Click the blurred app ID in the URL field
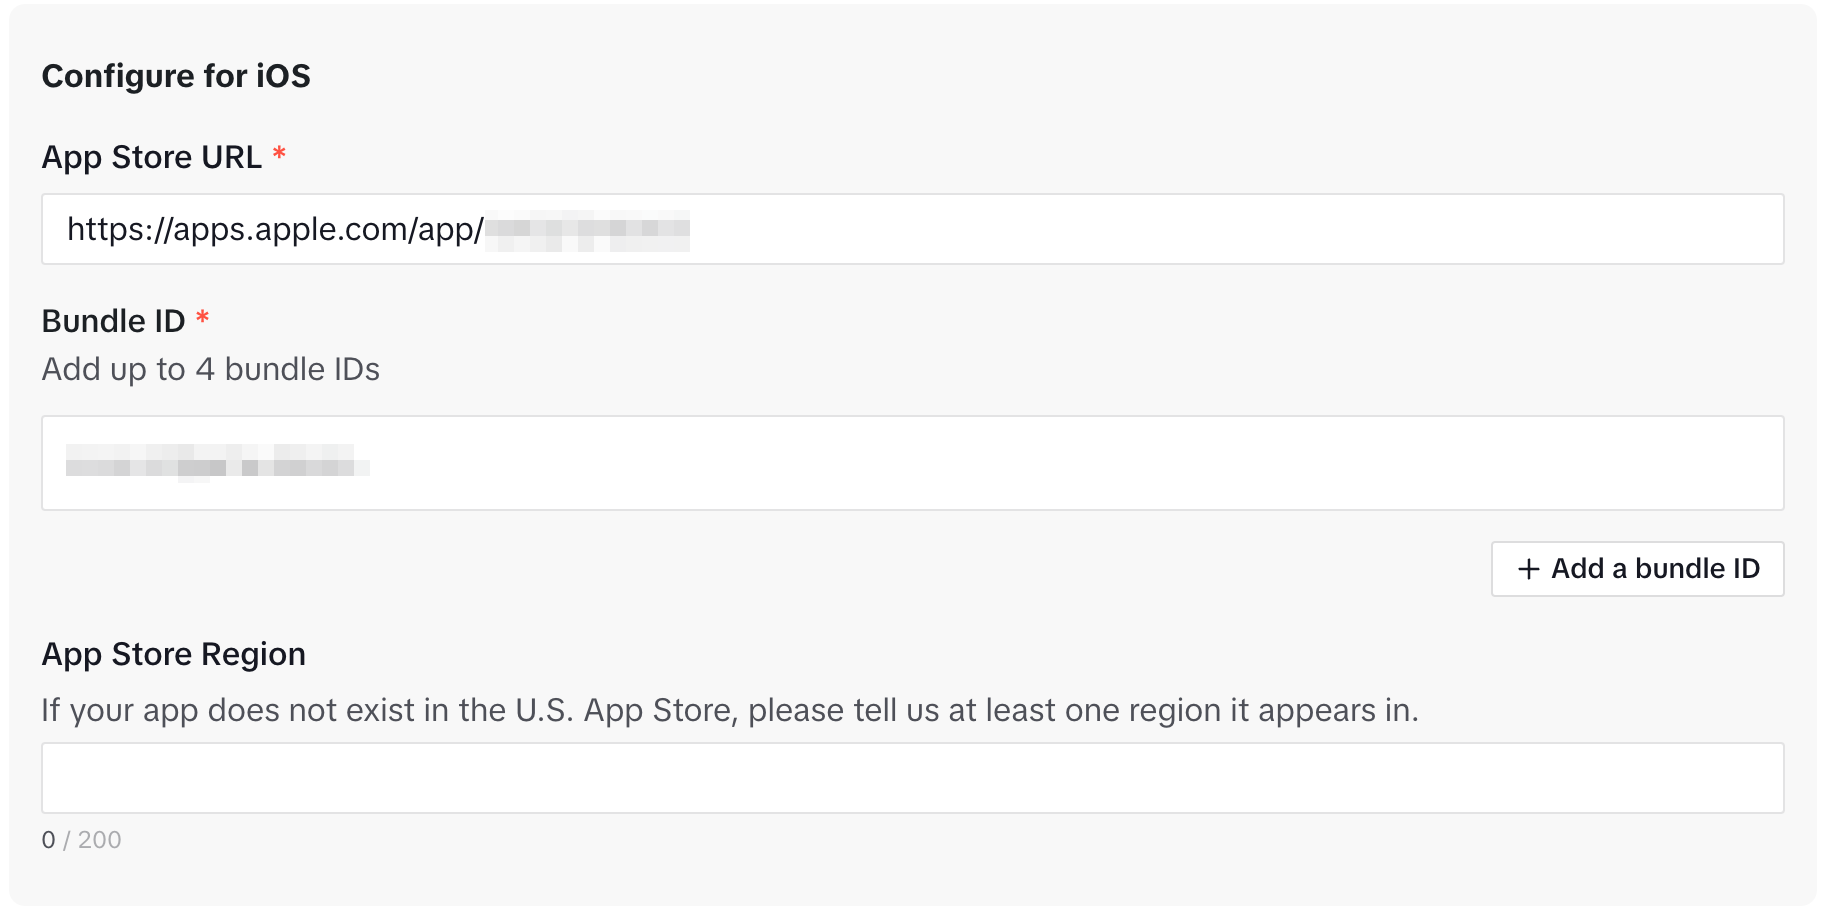The image size is (1828, 916). (588, 230)
